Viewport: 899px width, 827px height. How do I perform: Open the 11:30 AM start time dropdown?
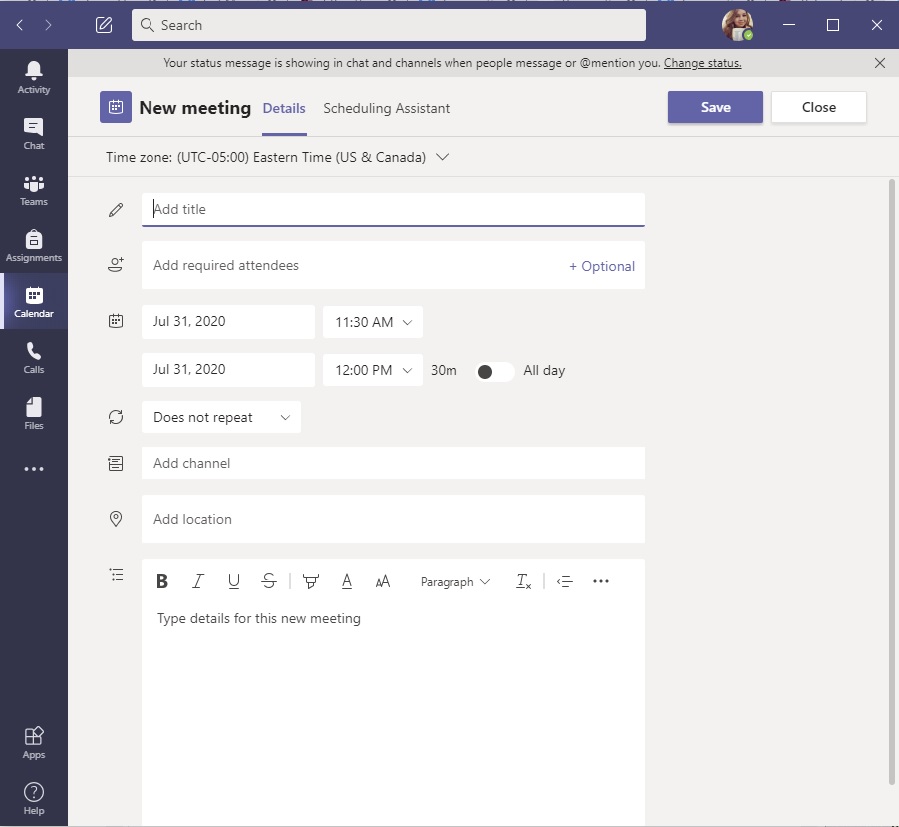coord(373,322)
